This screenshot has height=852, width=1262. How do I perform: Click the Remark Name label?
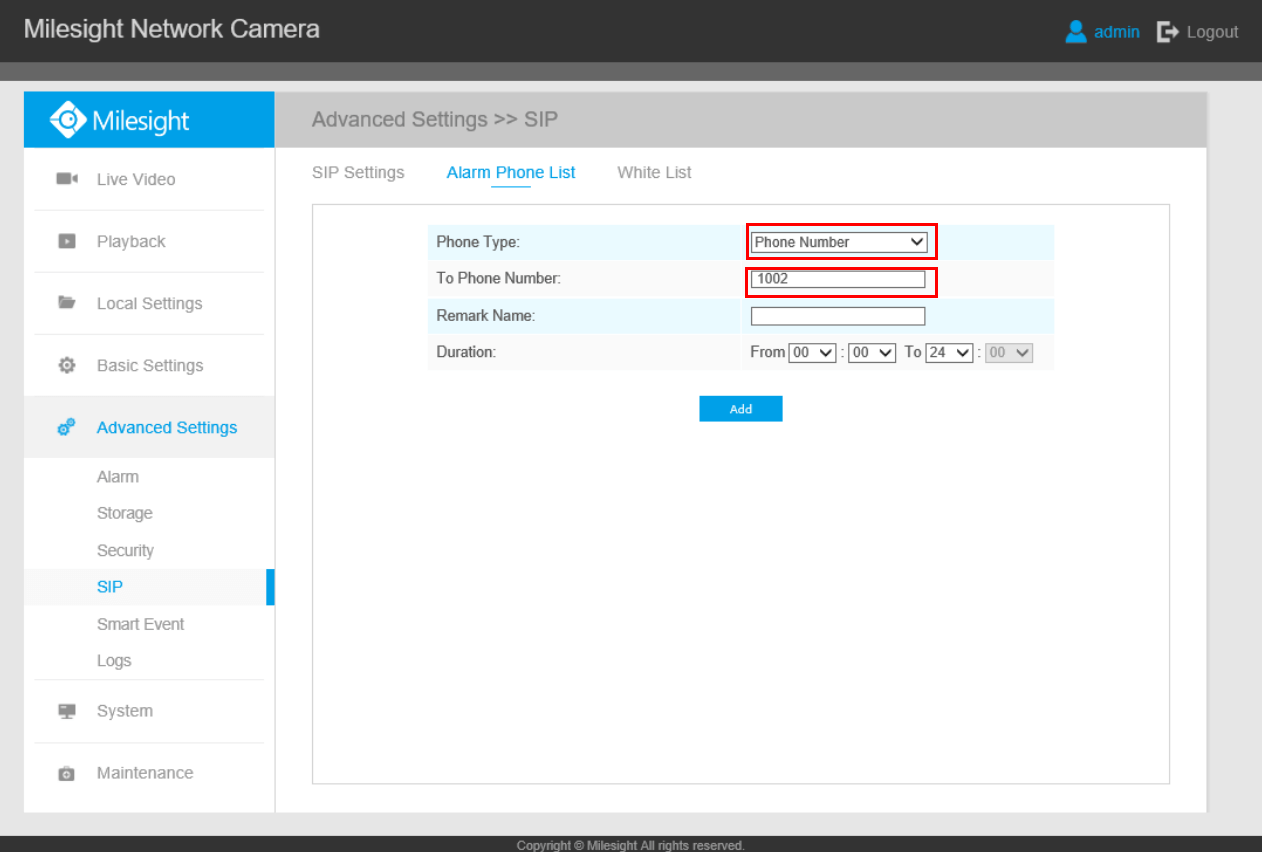pyautogui.click(x=486, y=316)
